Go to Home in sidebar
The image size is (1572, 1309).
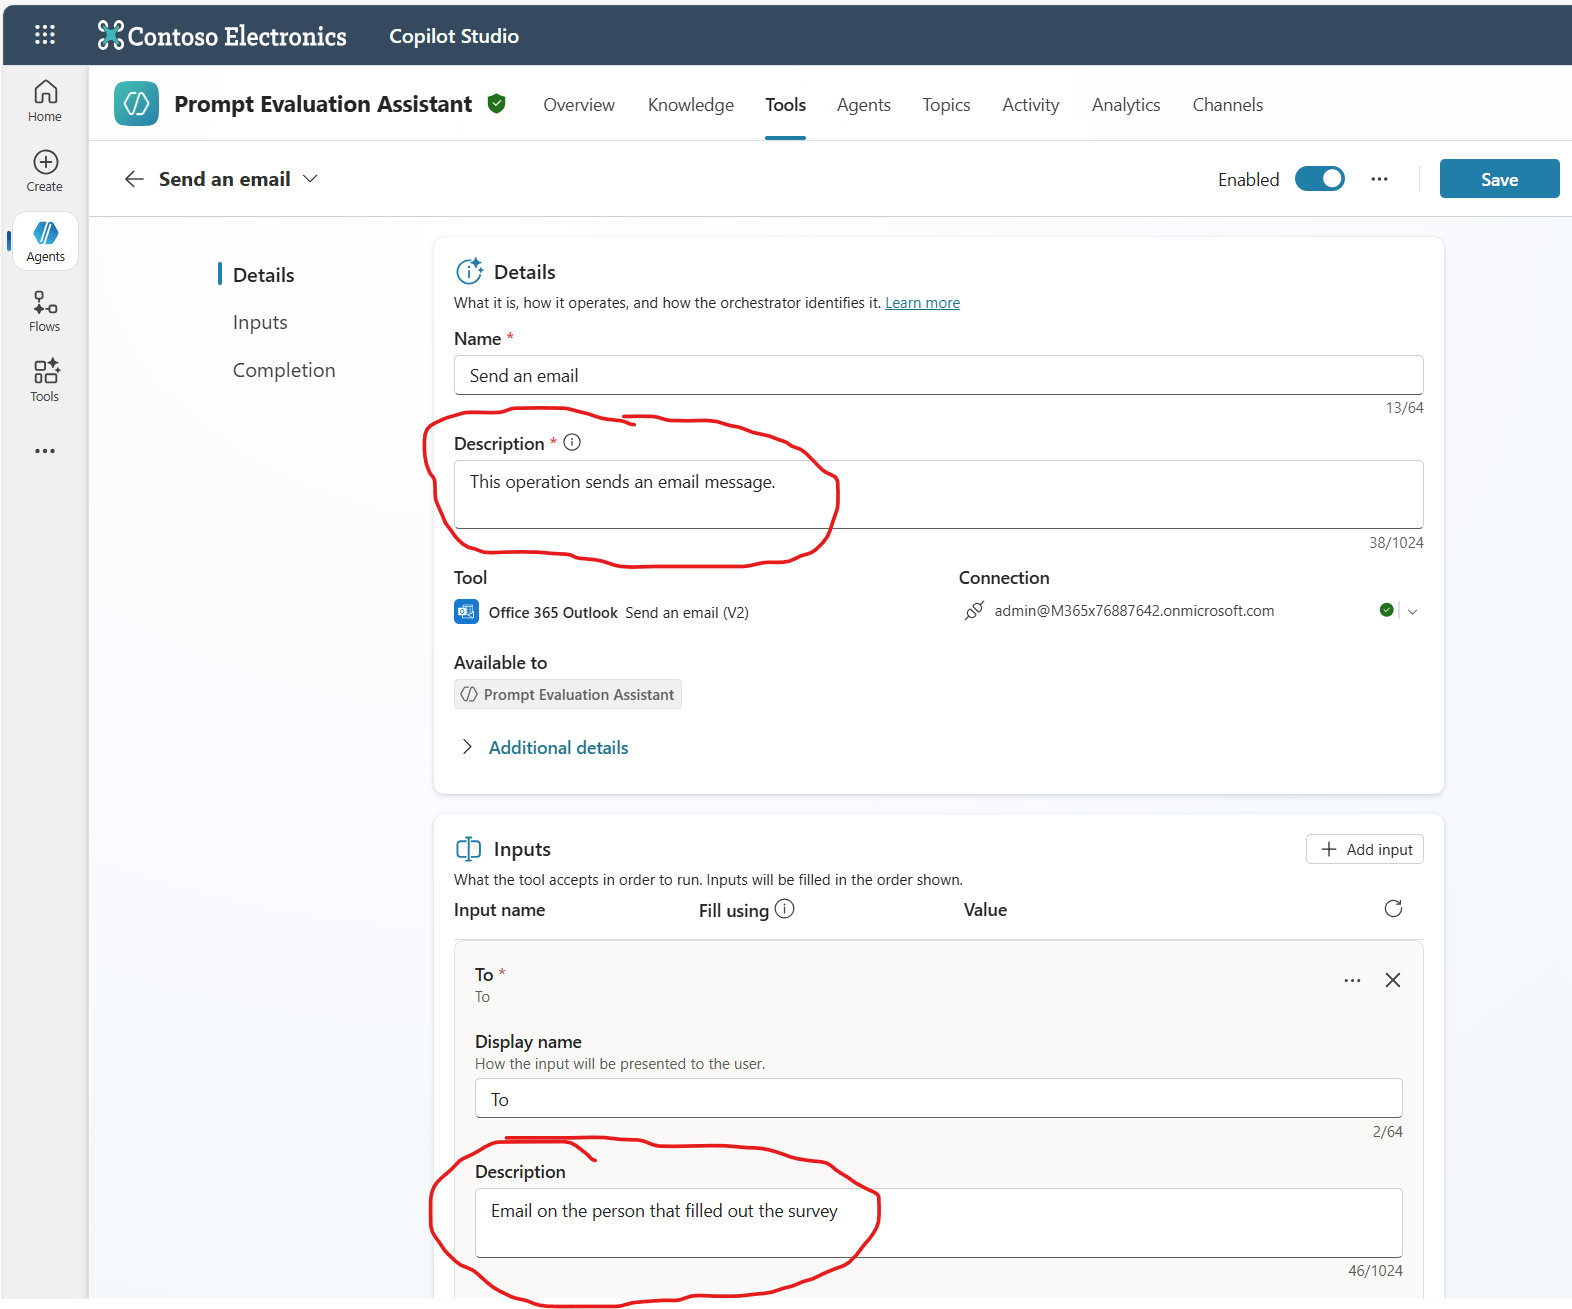(45, 101)
